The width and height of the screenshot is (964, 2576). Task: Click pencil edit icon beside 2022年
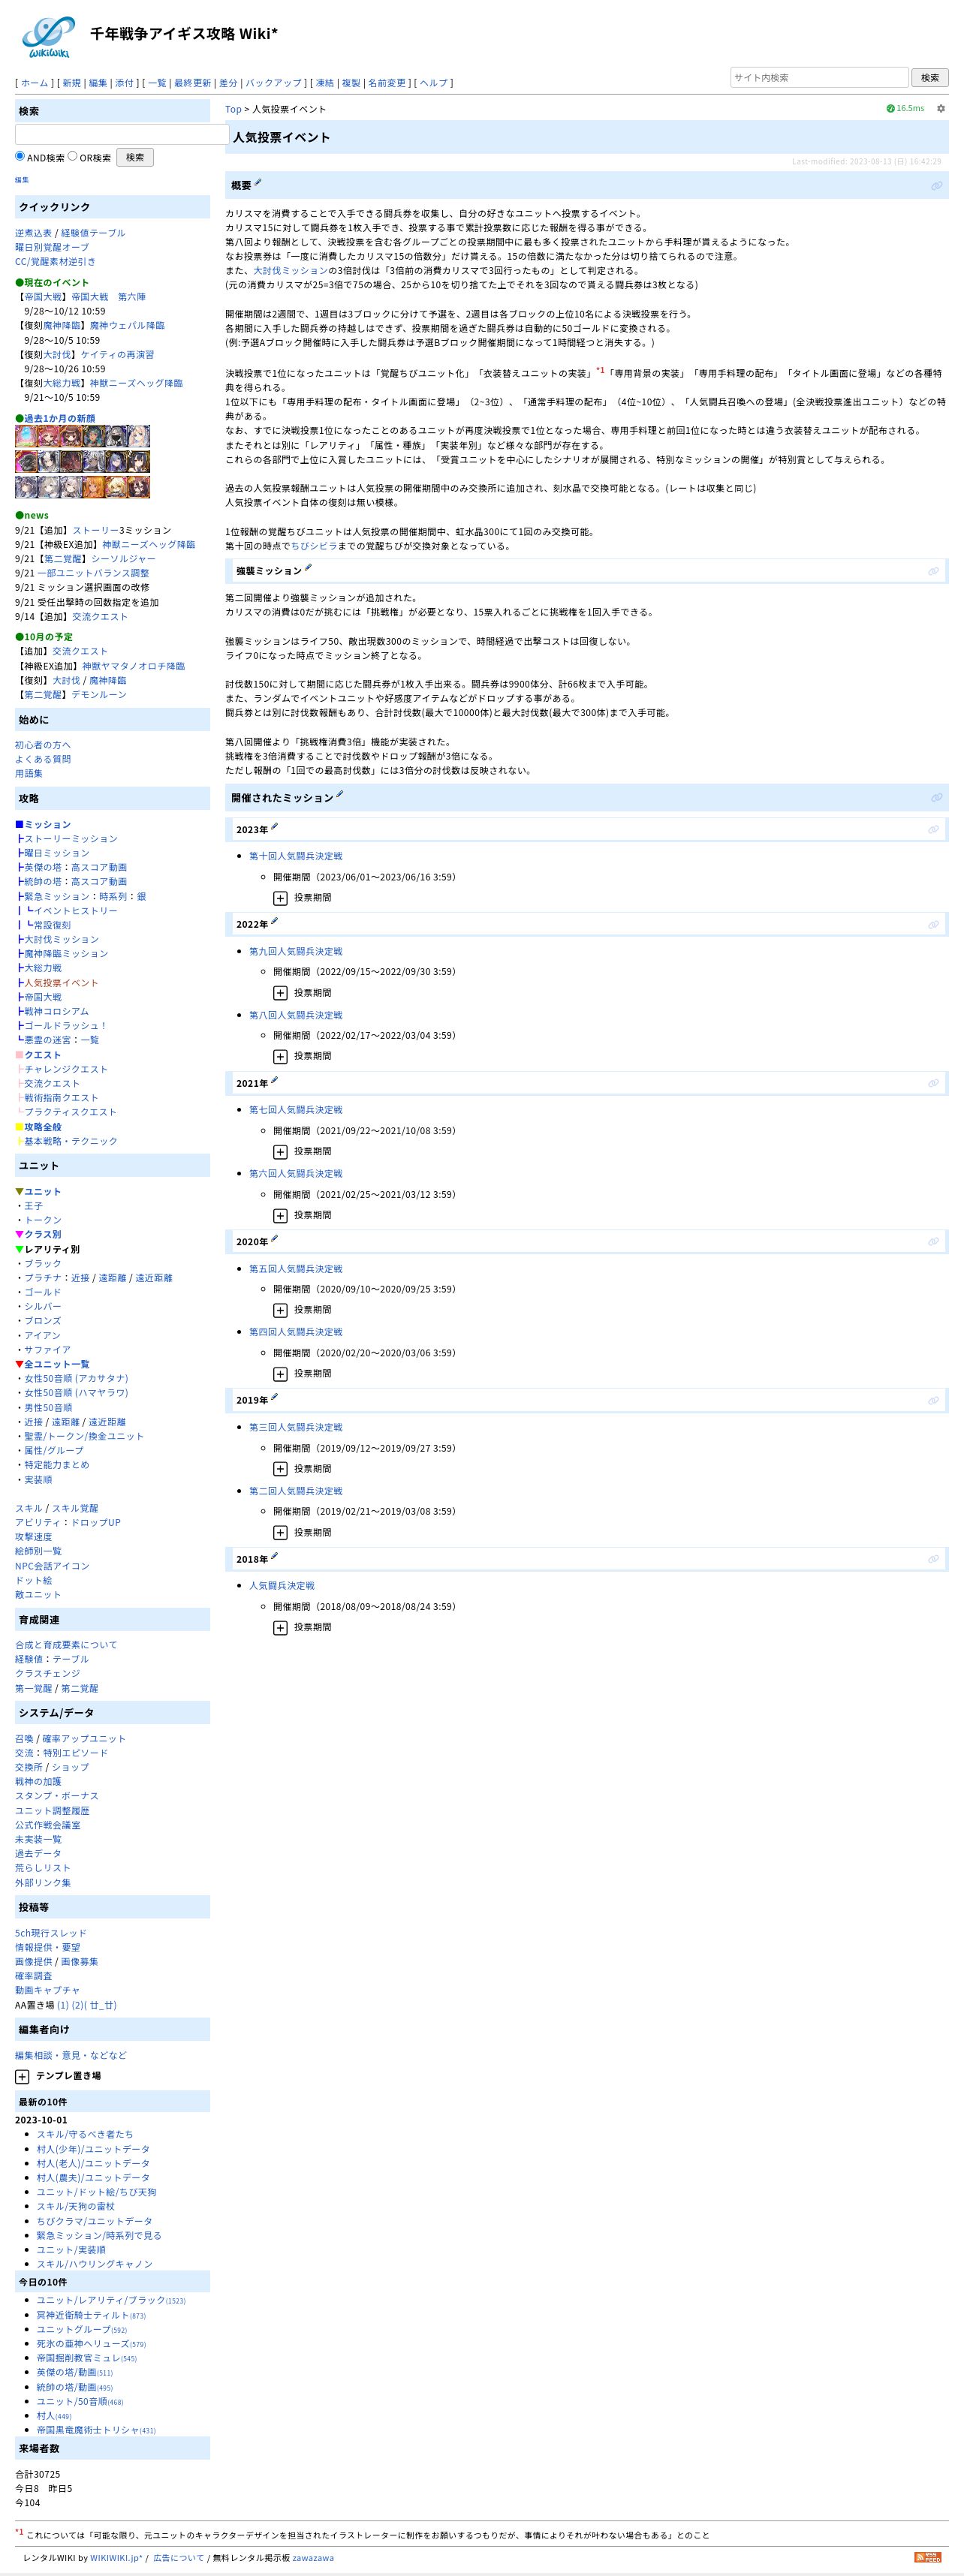point(274,921)
